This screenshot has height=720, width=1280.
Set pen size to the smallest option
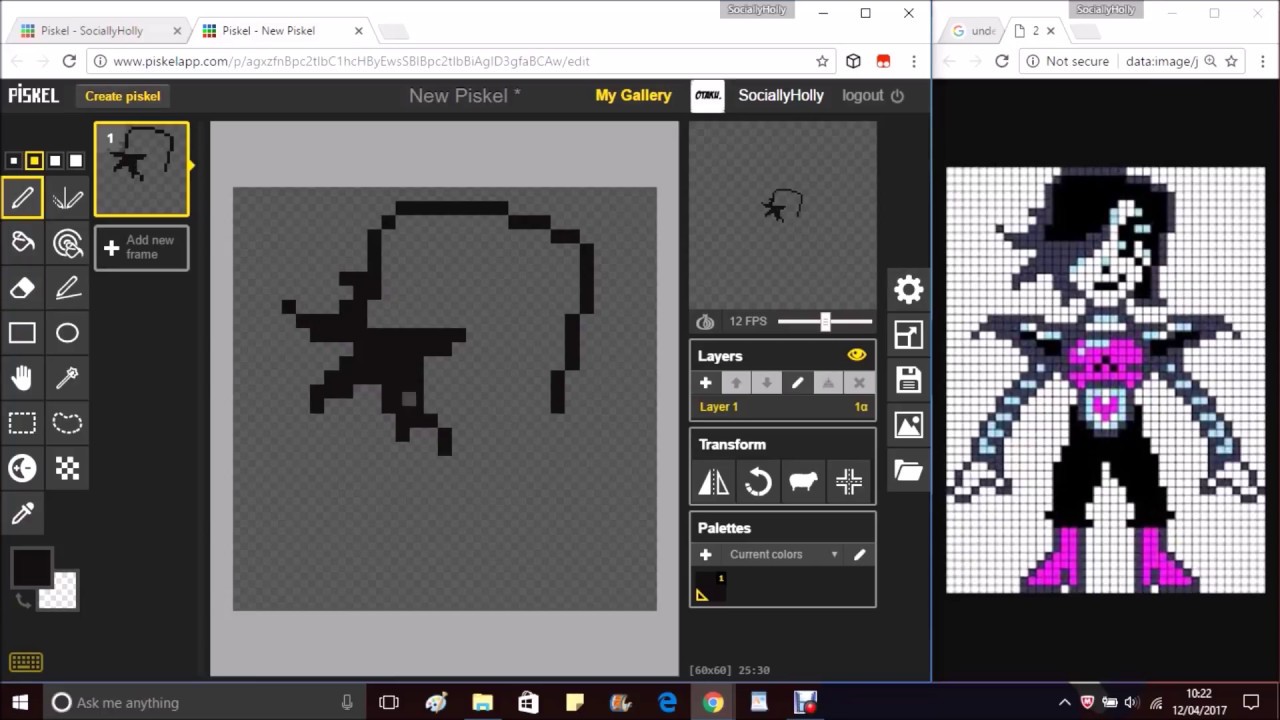pyautogui.click(x=13, y=160)
